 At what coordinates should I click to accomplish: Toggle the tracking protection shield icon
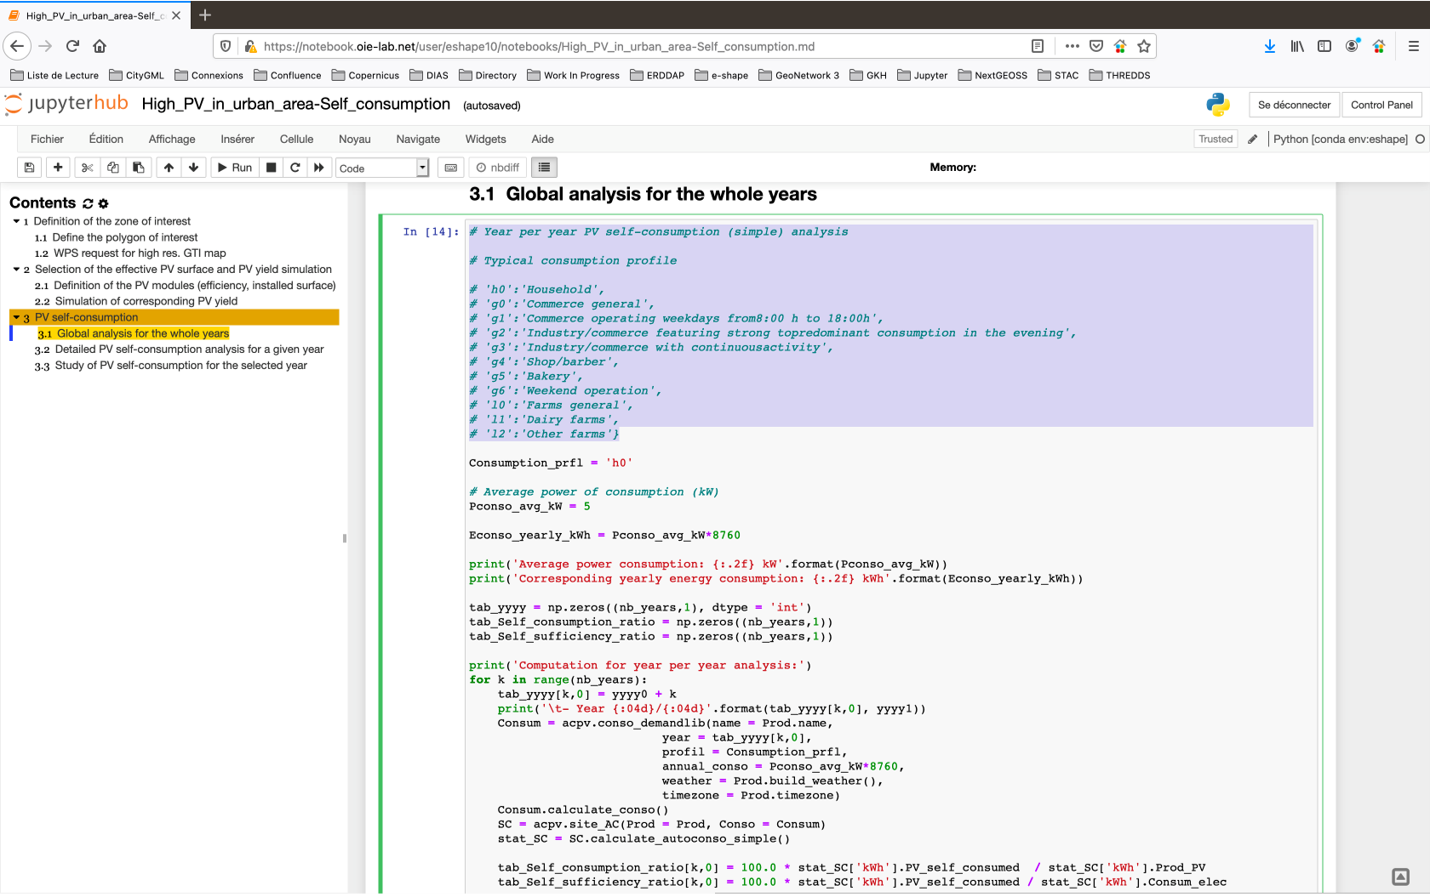pyautogui.click(x=224, y=46)
